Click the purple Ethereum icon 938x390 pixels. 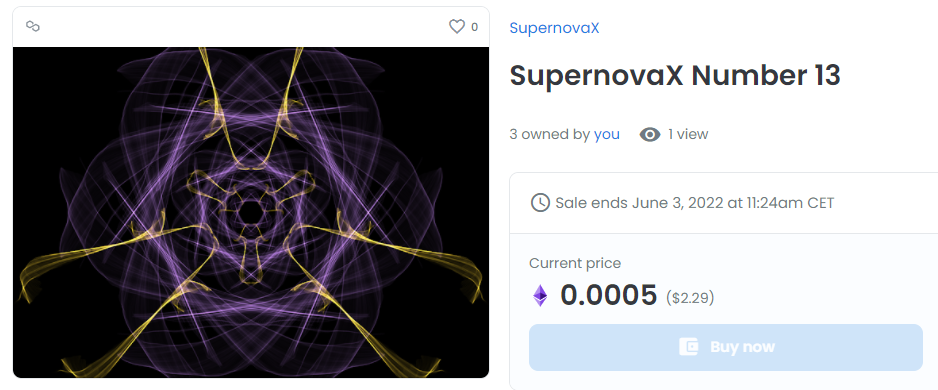(540, 295)
